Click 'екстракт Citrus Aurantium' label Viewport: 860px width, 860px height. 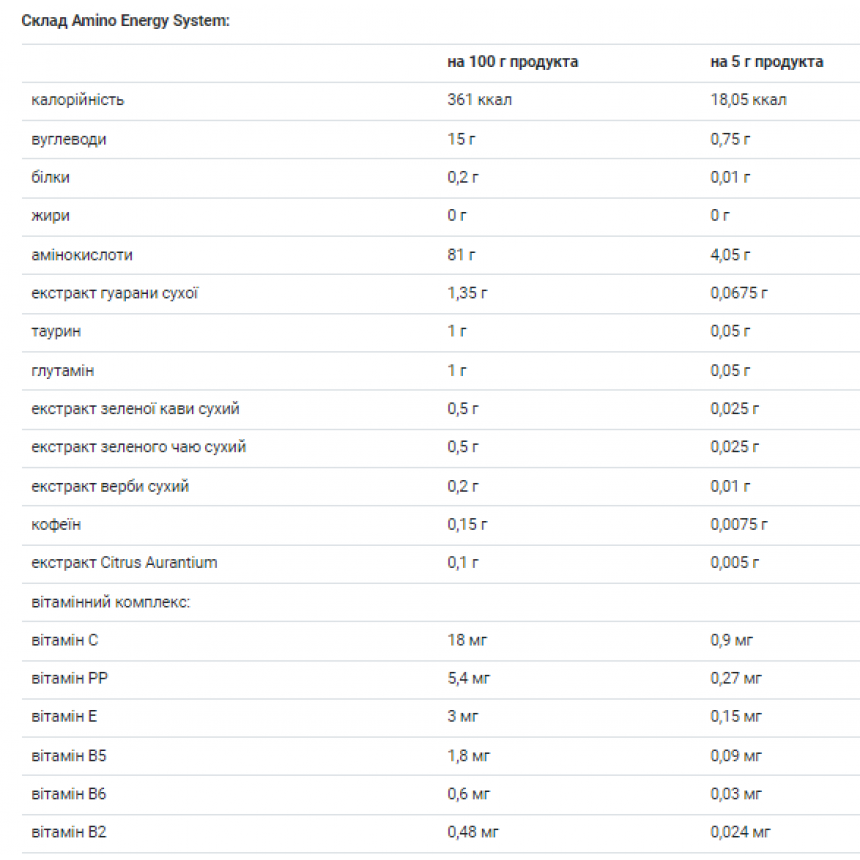(x=125, y=563)
